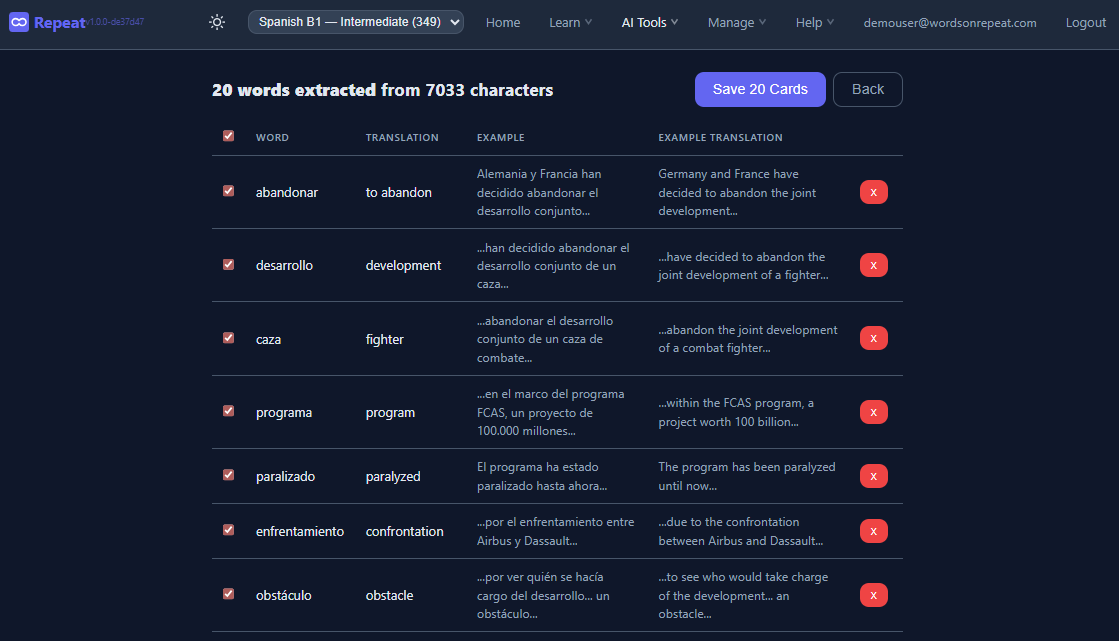Remove the enfrentamiento row with its x button
This screenshot has height=641, width=1119.
[x=874, y=531]
